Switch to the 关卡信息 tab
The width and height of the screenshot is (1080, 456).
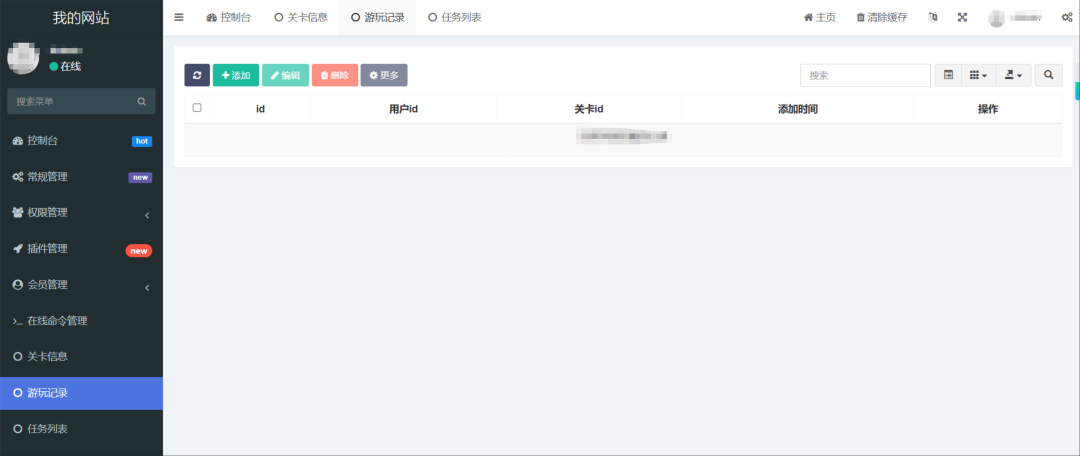301,17
